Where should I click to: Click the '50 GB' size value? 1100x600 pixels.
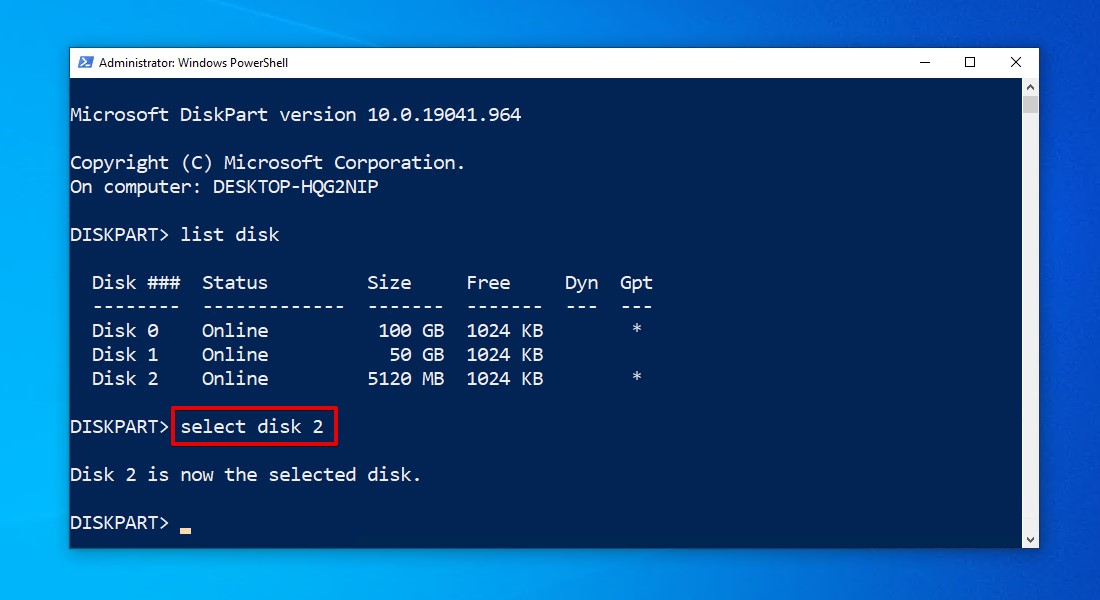(417, 354)
